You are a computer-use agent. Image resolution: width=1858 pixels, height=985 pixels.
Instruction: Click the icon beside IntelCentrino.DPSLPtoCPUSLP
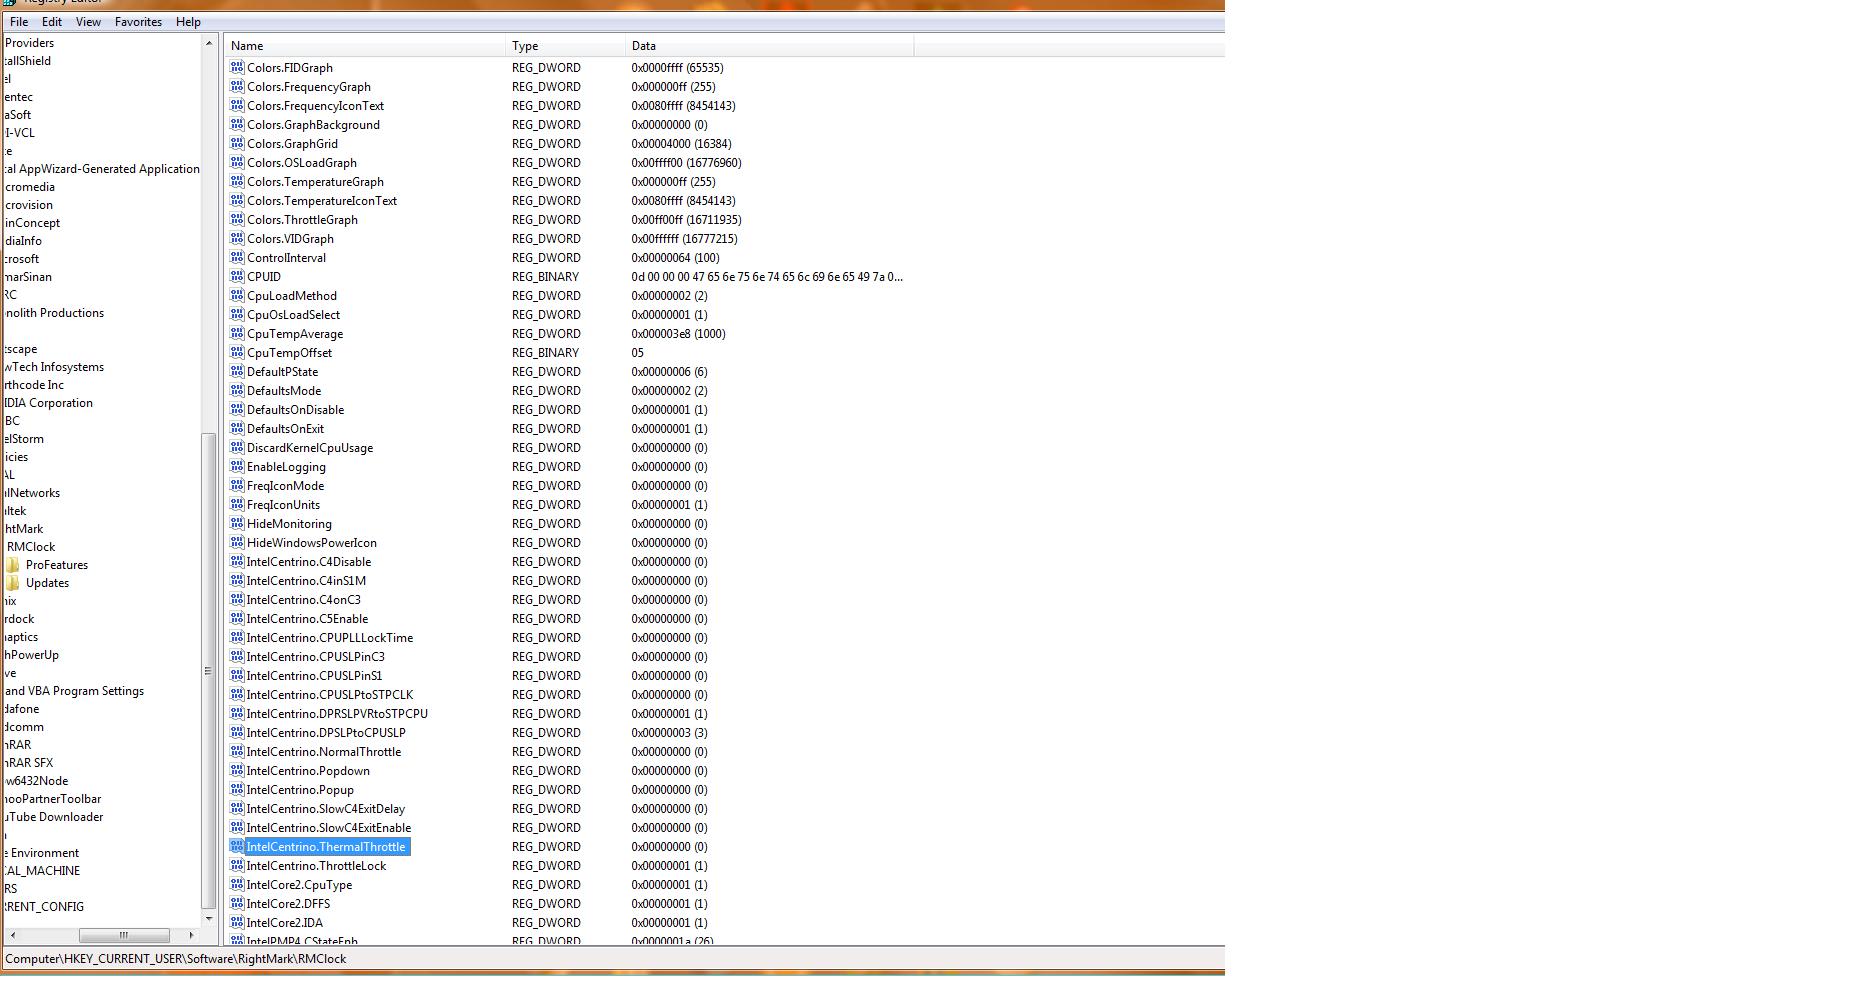pyautogui.click(x=237, y=733)
